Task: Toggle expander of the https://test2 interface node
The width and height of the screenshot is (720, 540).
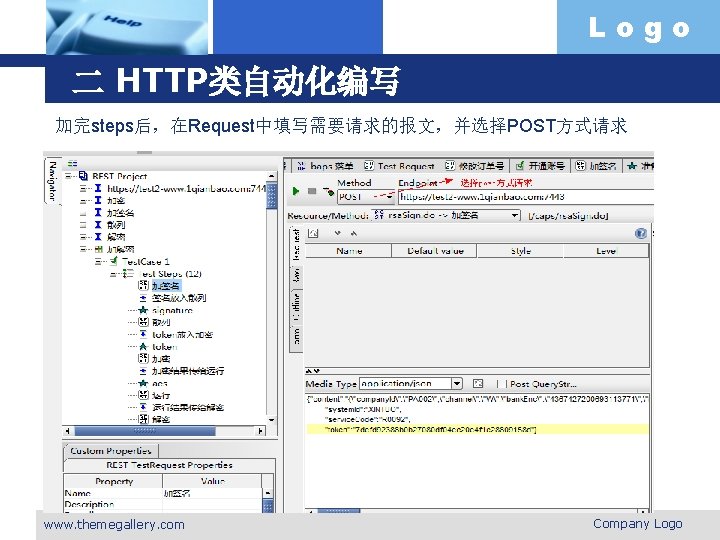Action: pos(84,188)
